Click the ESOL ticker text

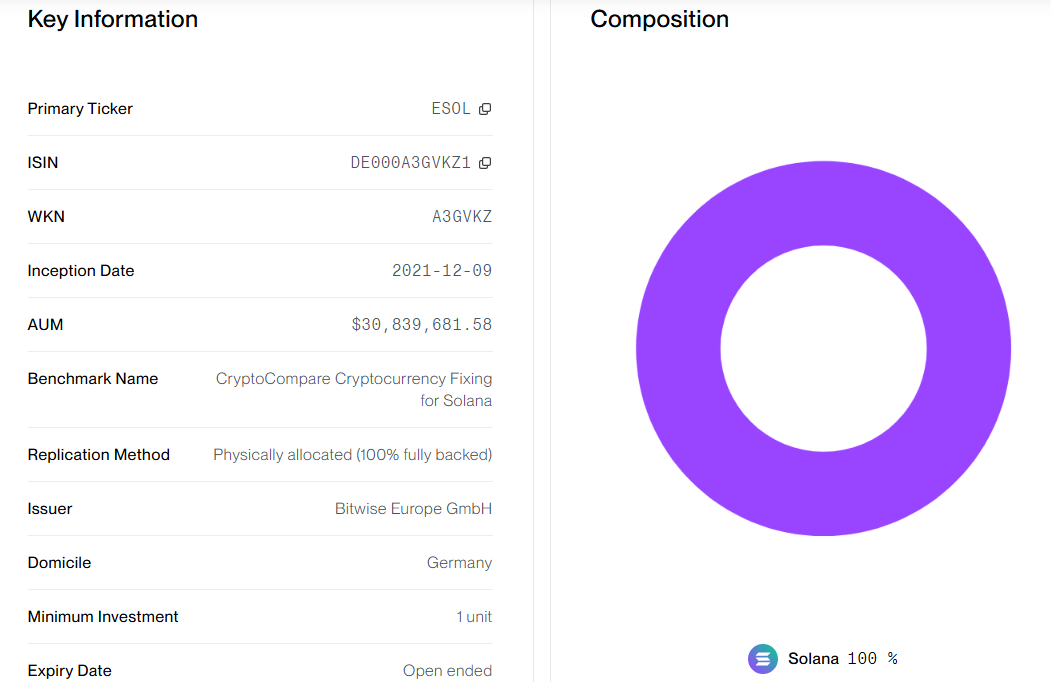[451, 109]
